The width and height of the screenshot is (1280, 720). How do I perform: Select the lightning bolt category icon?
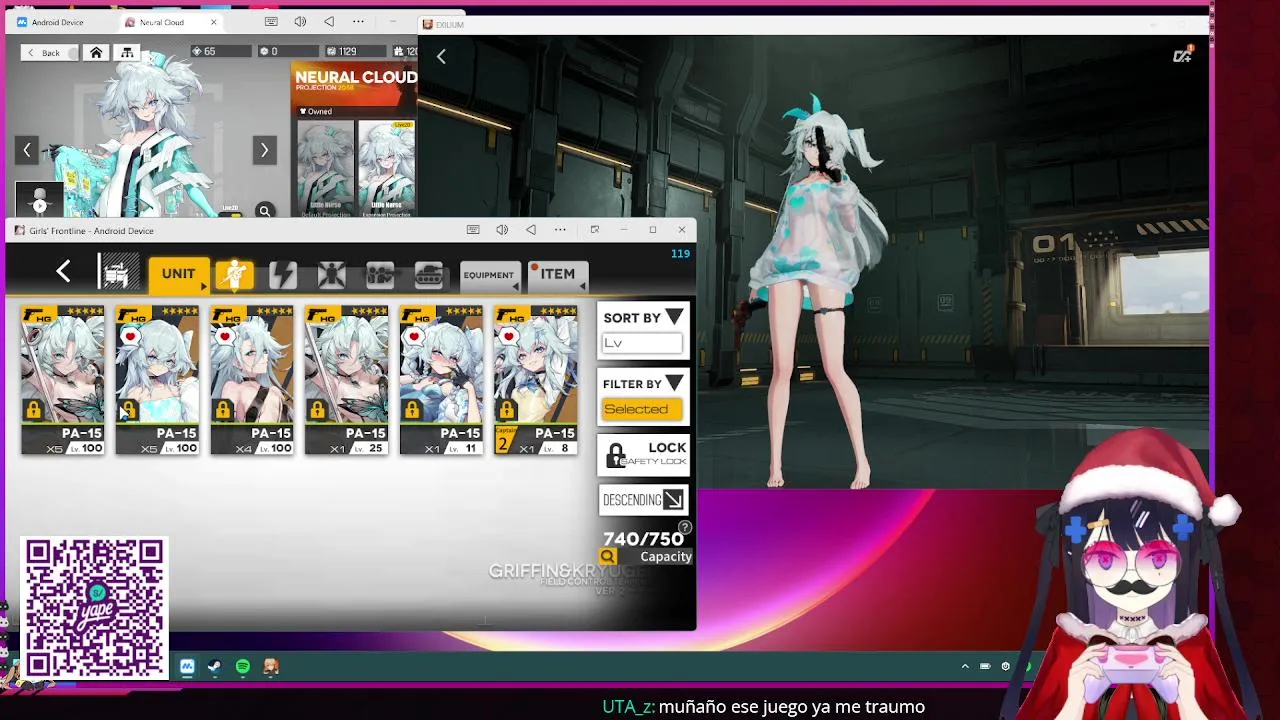[283, 275]
